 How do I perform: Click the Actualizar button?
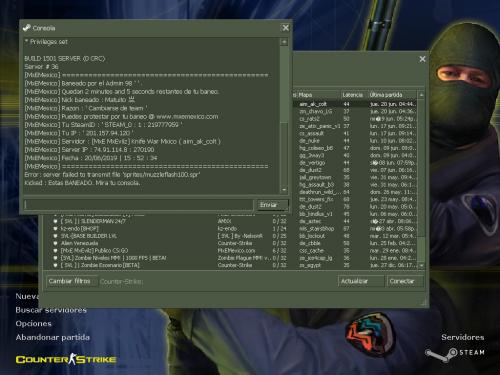coord(360,281)
